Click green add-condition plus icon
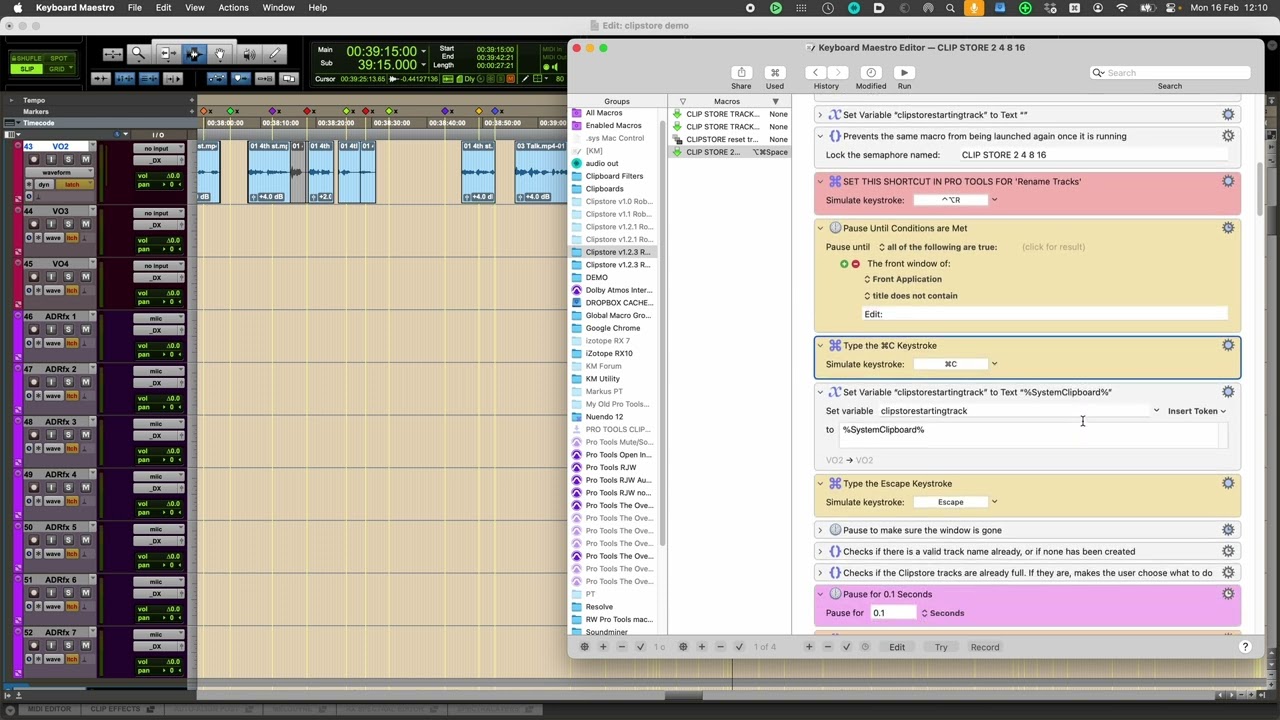This screenshot has height=720, width=1280. pos(844,264)
